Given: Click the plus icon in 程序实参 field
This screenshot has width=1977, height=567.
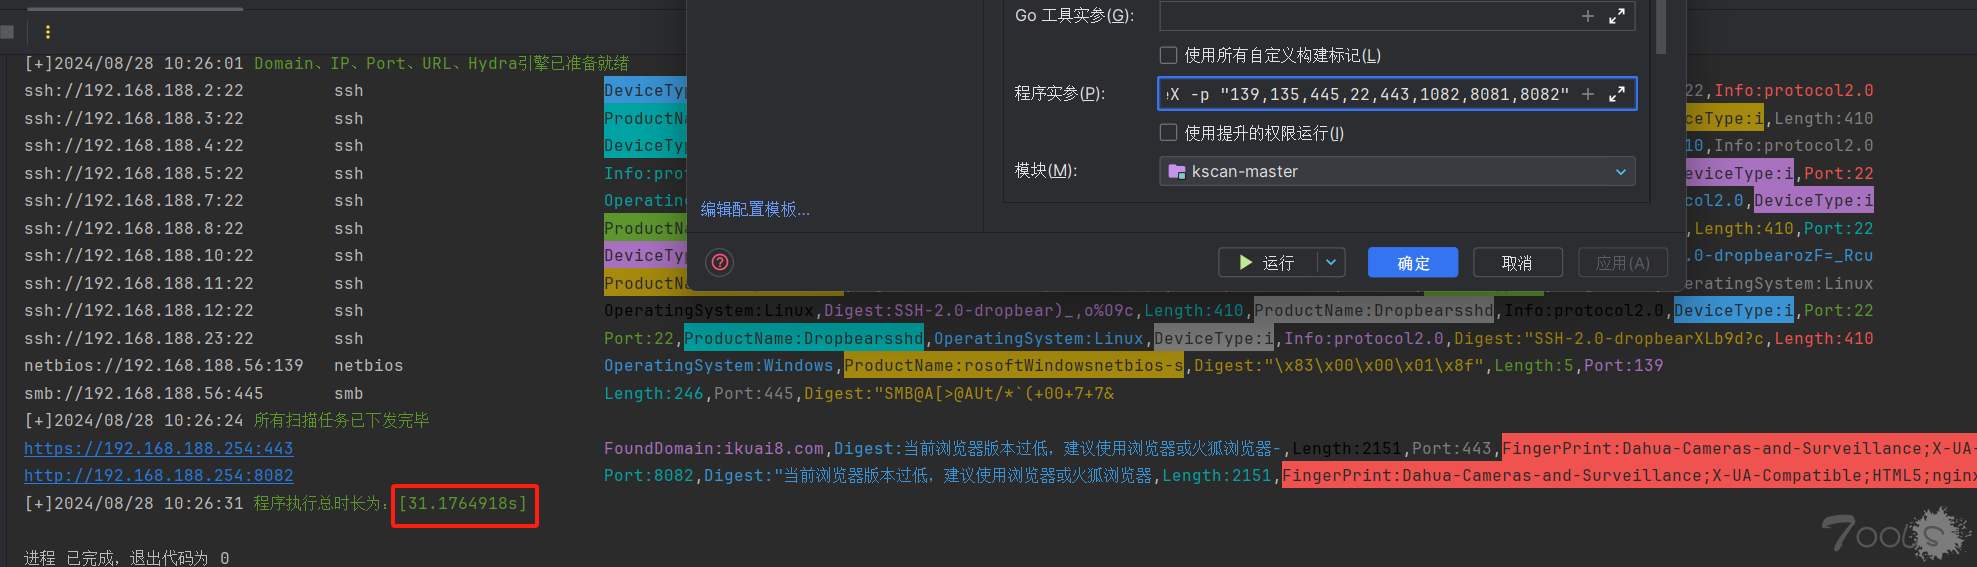Looking at the screenshot, I should click(x=1587, y=94).
